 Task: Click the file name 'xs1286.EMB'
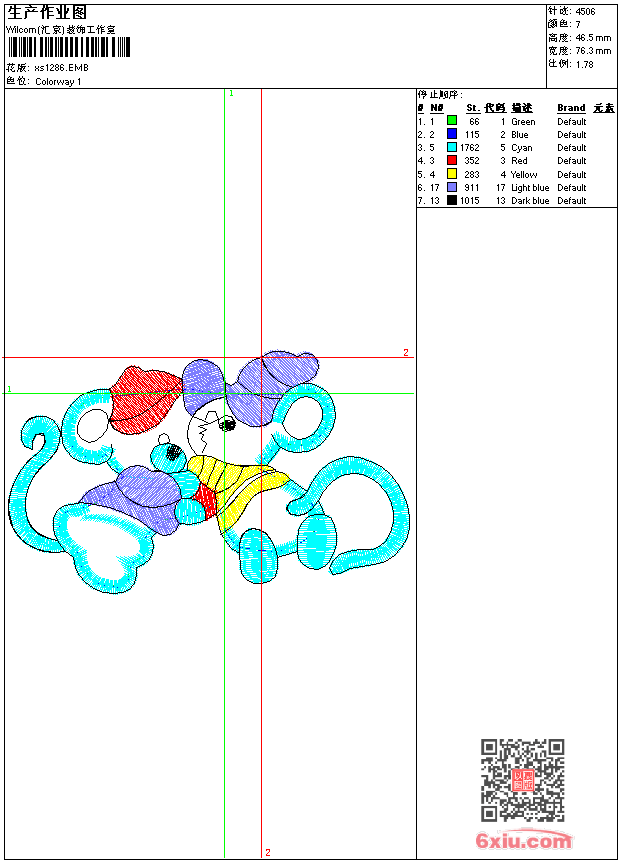(x=61, y=68)
